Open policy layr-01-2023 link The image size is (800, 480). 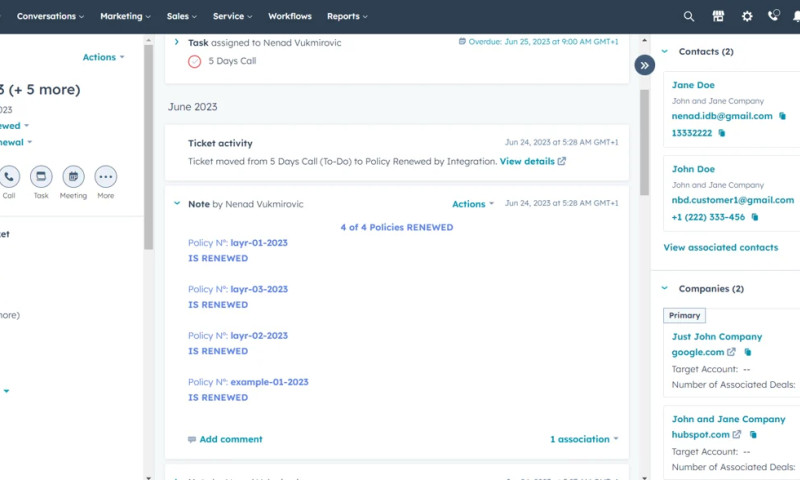click(x=259, y=243)
